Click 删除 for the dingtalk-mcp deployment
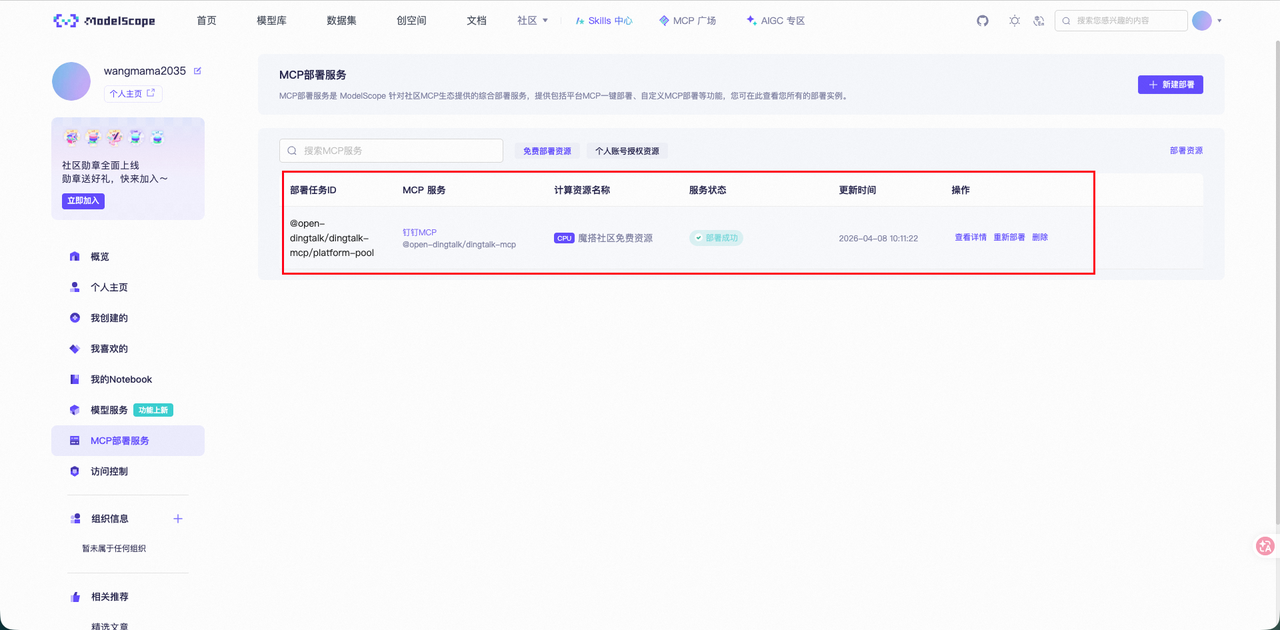Viewport: 1280px width, 630px height. pyautogui.click(x=1040, y=238)
